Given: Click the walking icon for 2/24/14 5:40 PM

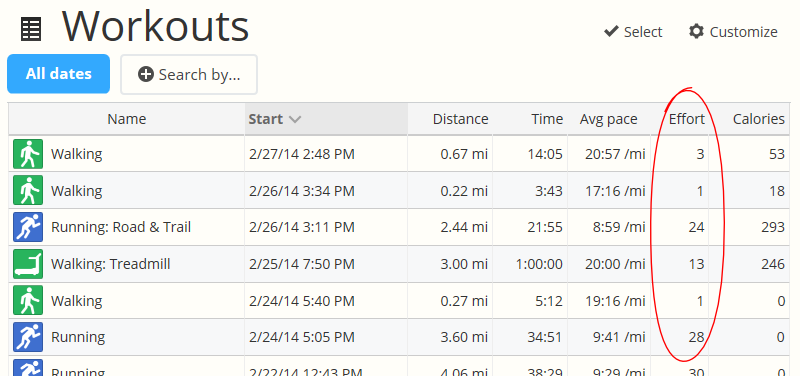Looking at the screenshot, I should (x=28, y=300).
